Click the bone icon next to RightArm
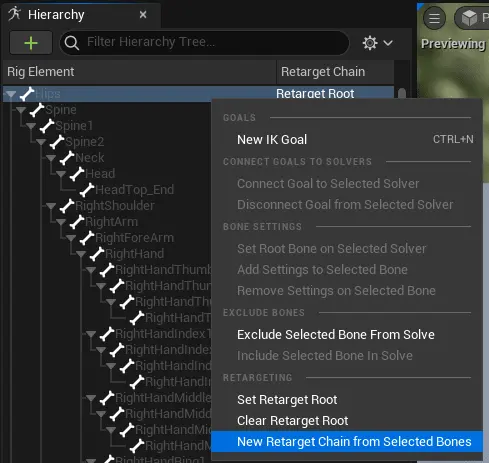This screenshot has width=489, height=463. (77, 222)
